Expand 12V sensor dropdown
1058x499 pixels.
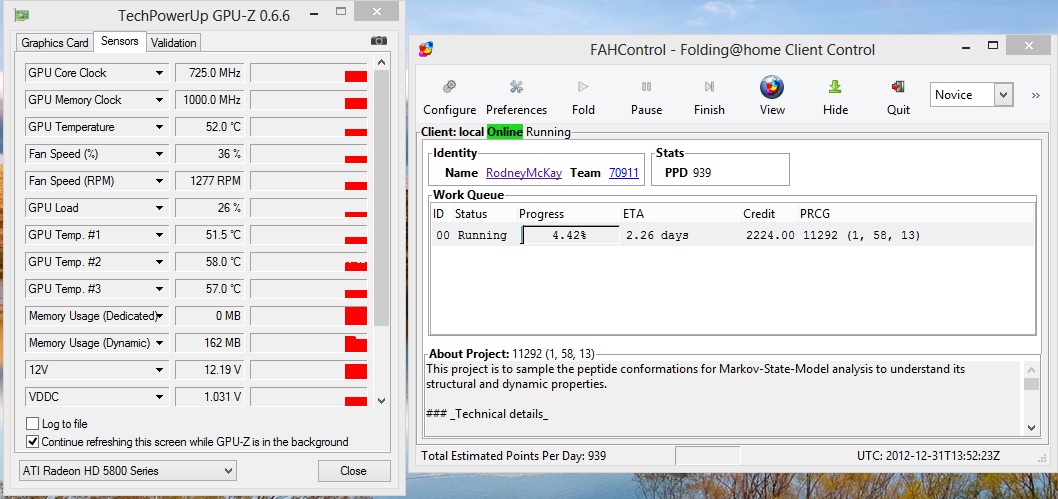[159, 370]
